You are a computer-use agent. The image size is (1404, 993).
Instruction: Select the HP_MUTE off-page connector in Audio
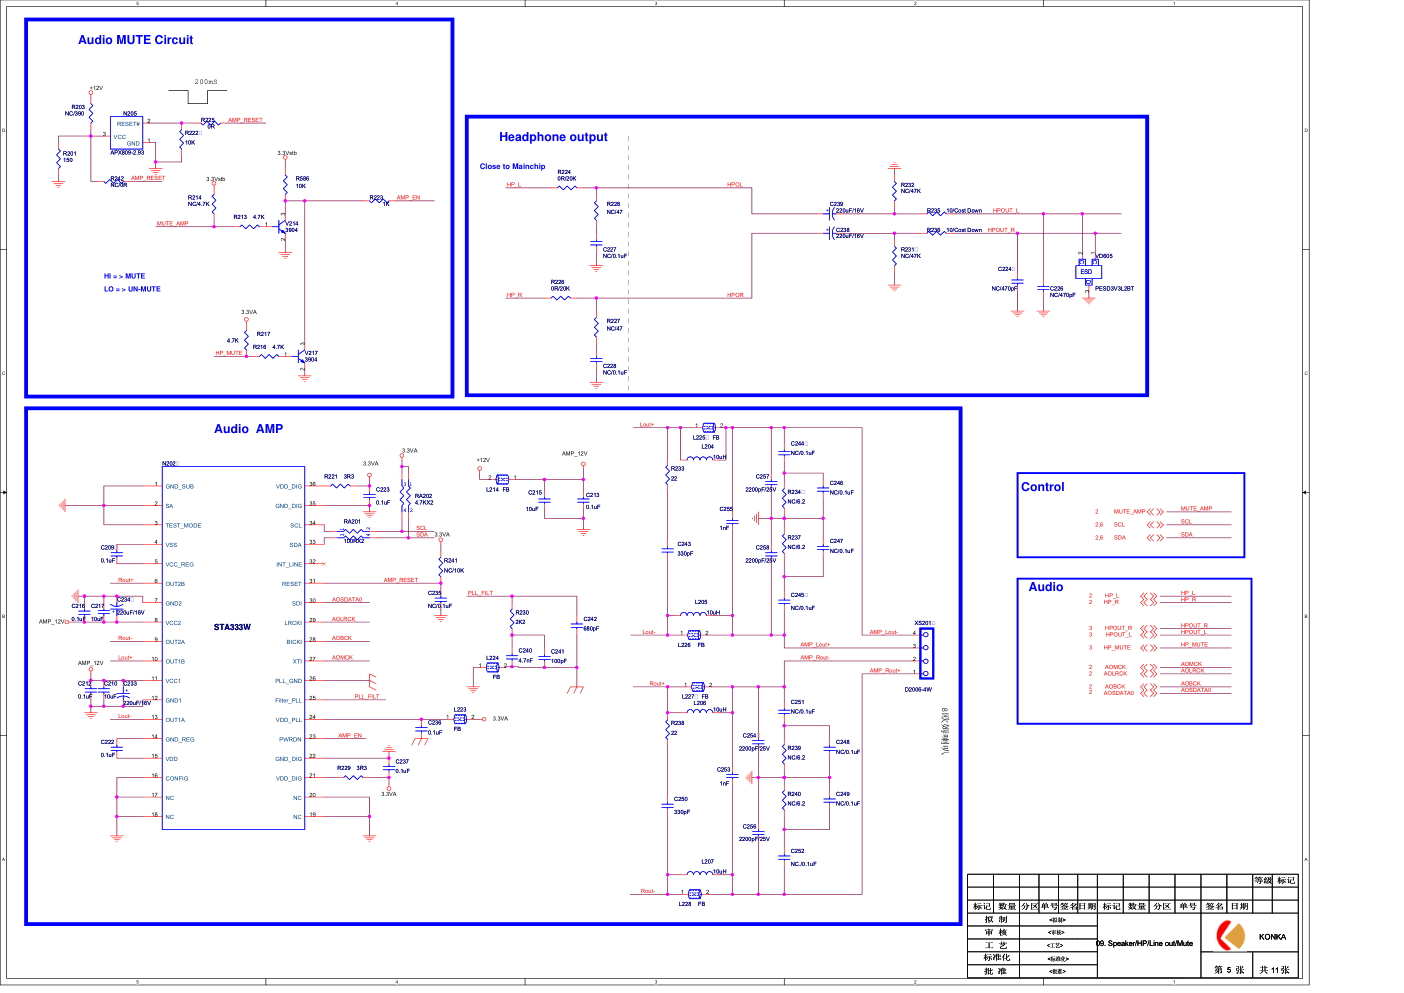pos(1149,647)
